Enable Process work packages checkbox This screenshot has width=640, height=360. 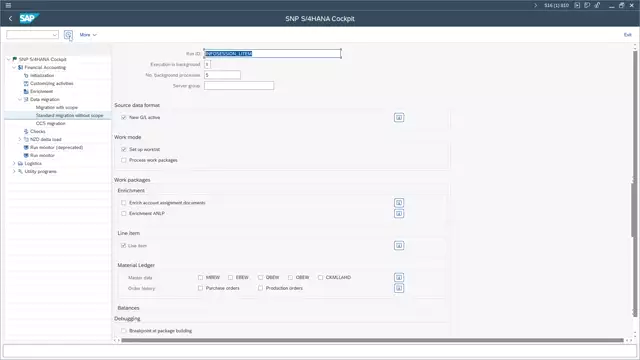(x=124, y=160)
